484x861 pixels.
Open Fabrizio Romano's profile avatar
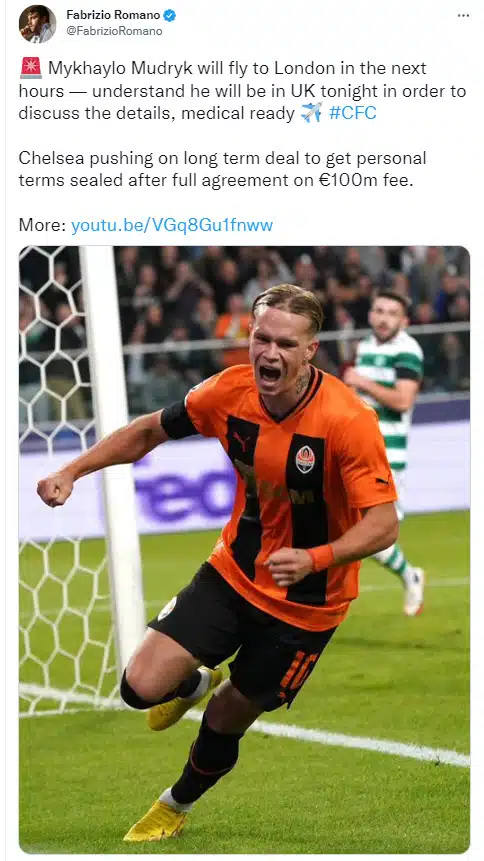[37, 24]
